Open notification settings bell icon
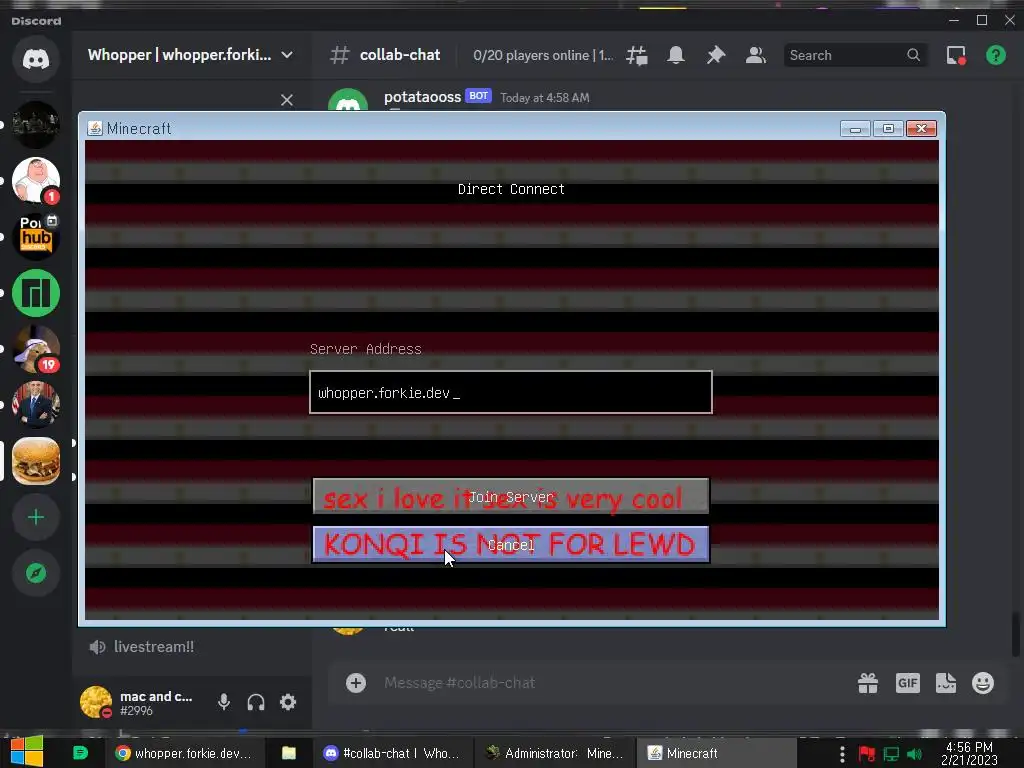 pyautogui.click(x=676, y=56)
